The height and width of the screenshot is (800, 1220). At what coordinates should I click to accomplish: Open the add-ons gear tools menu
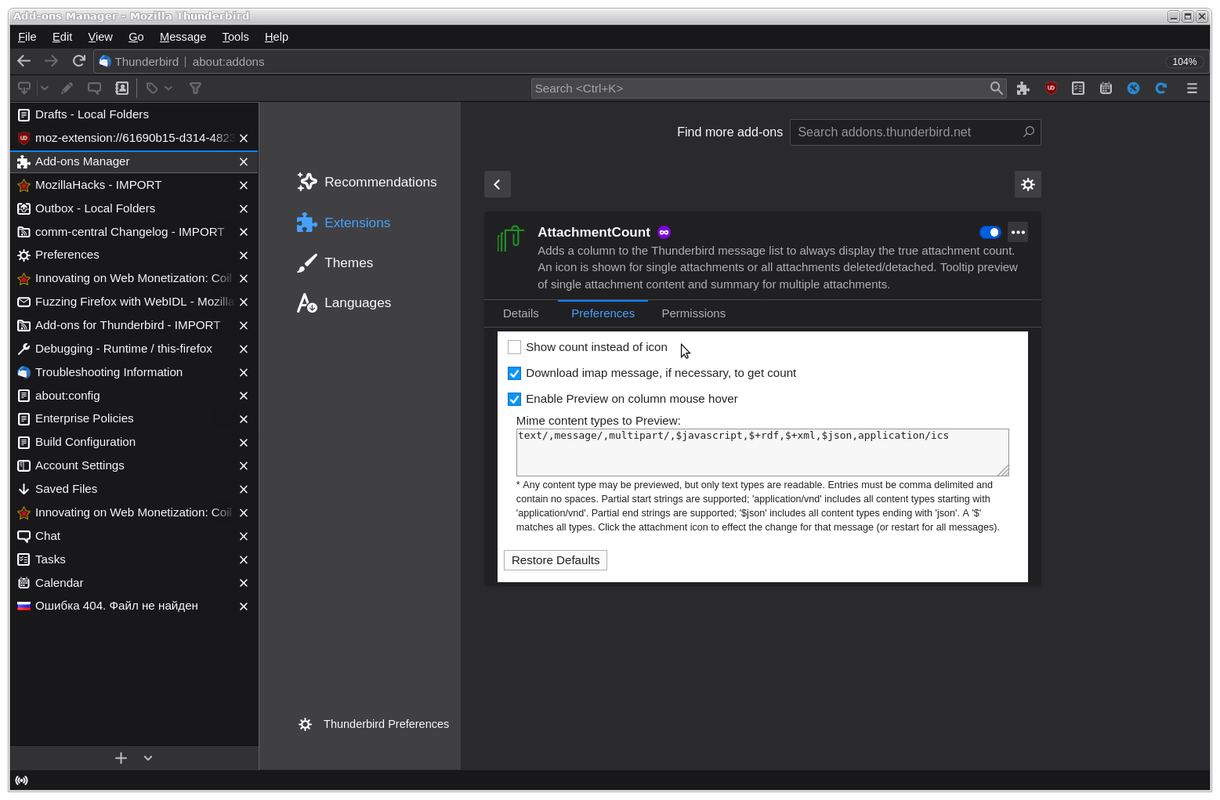point(1027,184)
